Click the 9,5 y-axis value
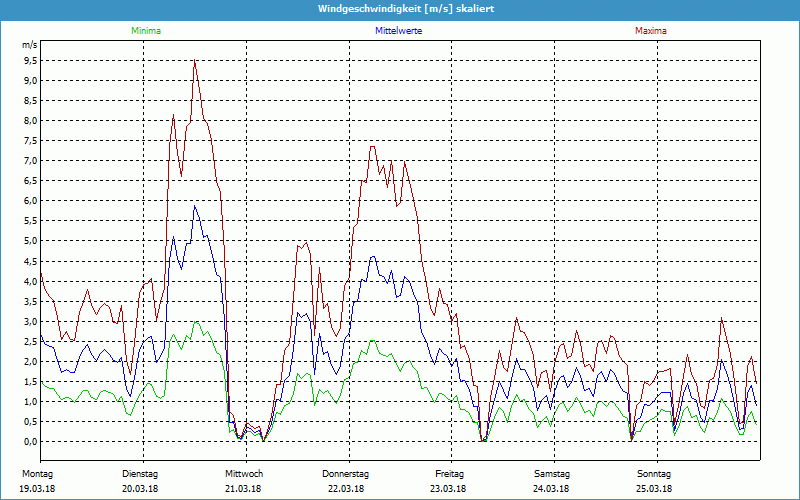This screenshot has width=800, height=500. click(x=30, y=61)
